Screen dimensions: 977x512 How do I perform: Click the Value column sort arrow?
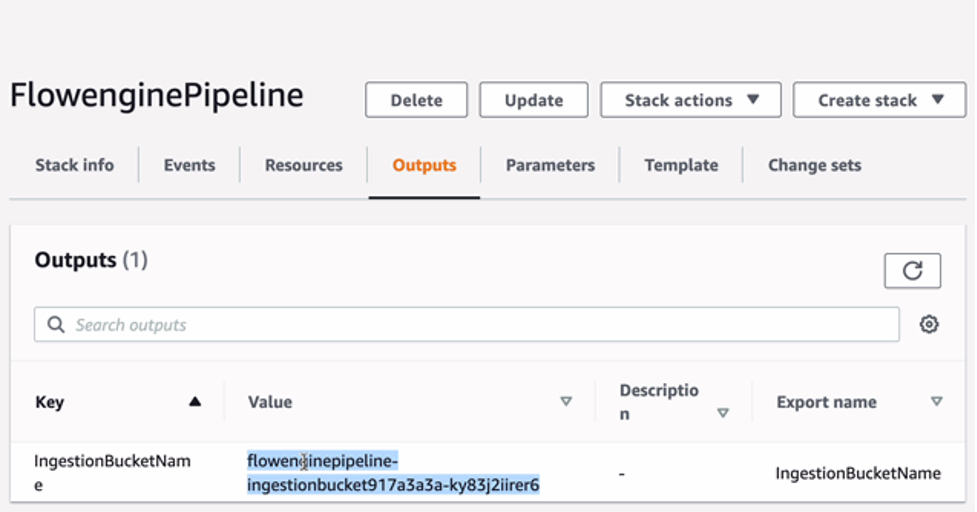566,402
